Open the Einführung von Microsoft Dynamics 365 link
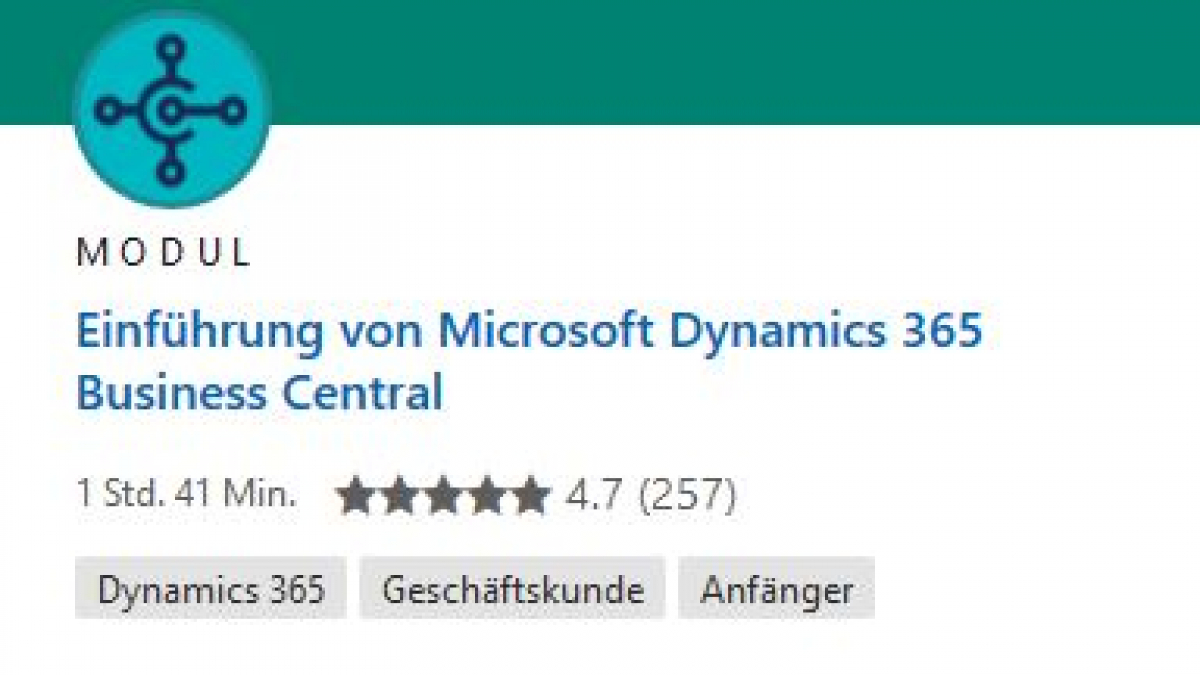Image resolution: width=1200 pixels, height=675 pixels. [x=529, y=331]
